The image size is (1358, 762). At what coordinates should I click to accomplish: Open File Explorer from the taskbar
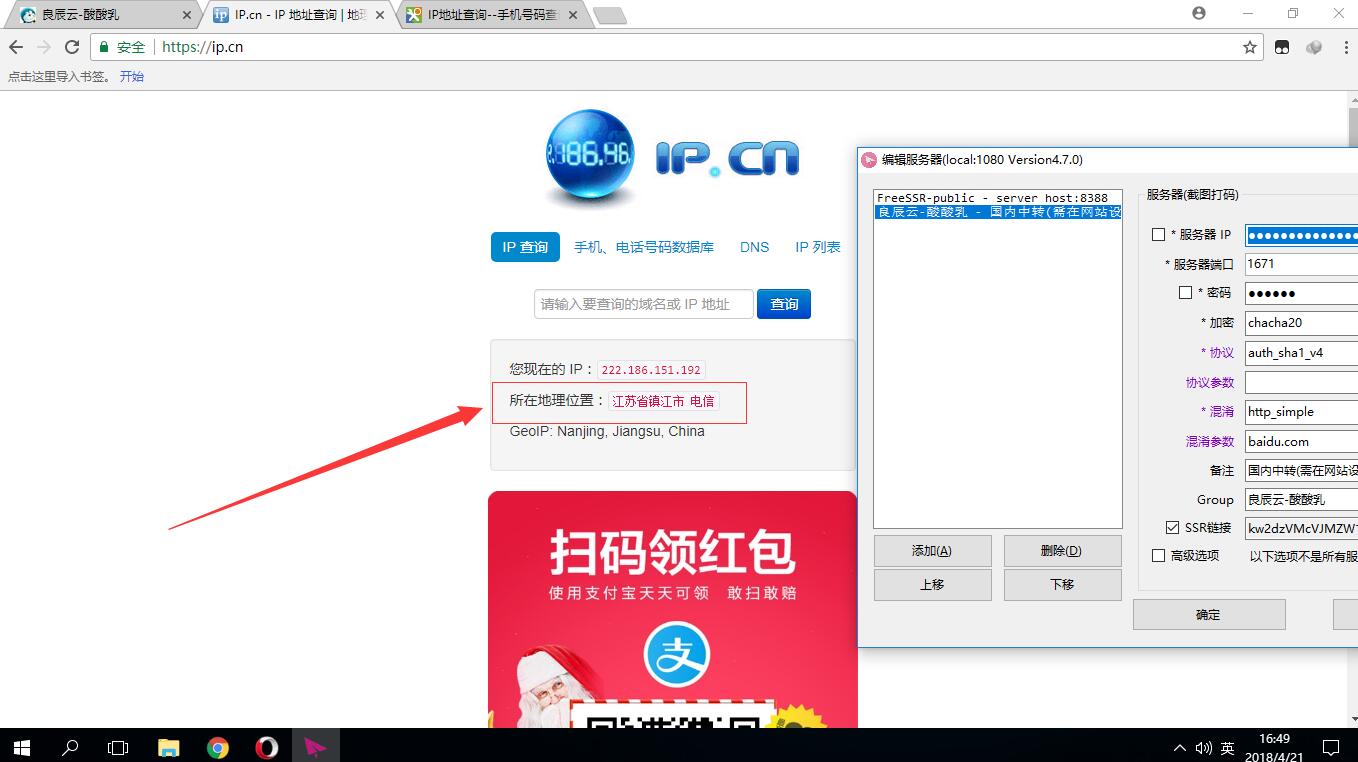168,747
